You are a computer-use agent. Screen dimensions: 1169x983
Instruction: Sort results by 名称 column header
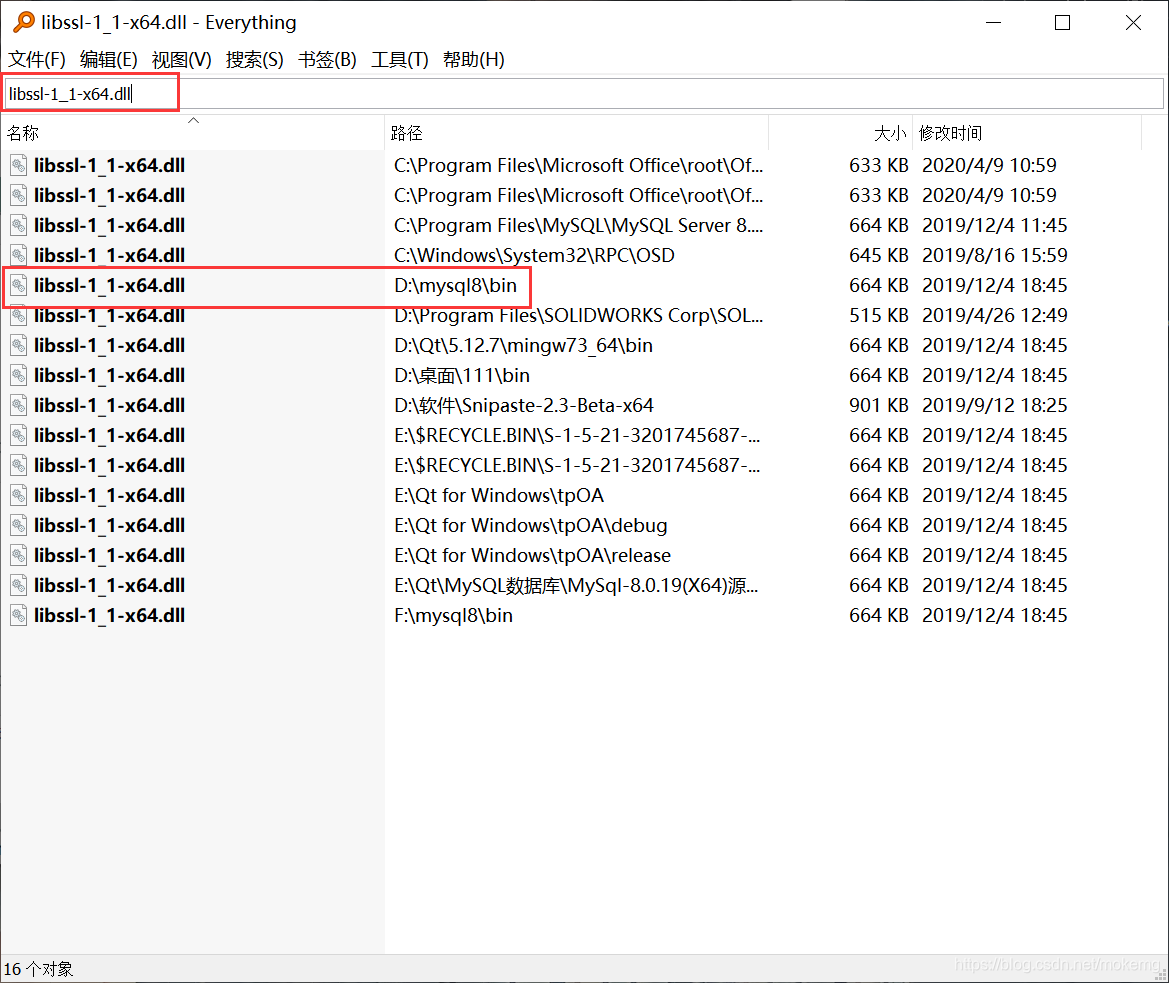pos(192,133)
